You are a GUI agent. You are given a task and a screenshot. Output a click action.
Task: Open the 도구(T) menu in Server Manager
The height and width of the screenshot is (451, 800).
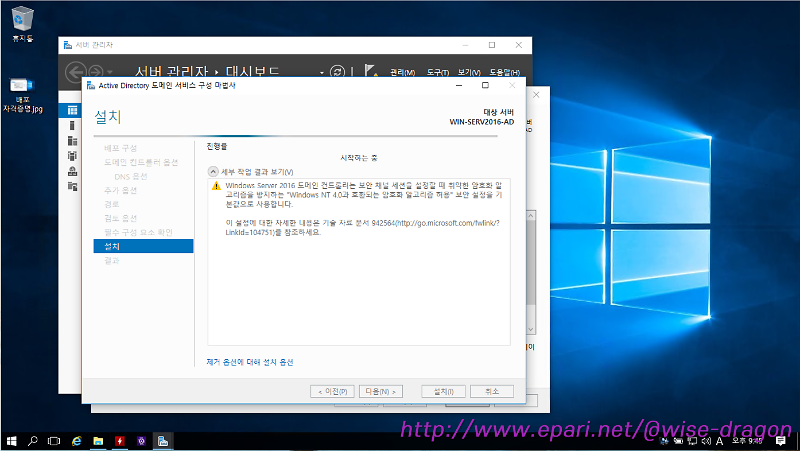point(438,73)
